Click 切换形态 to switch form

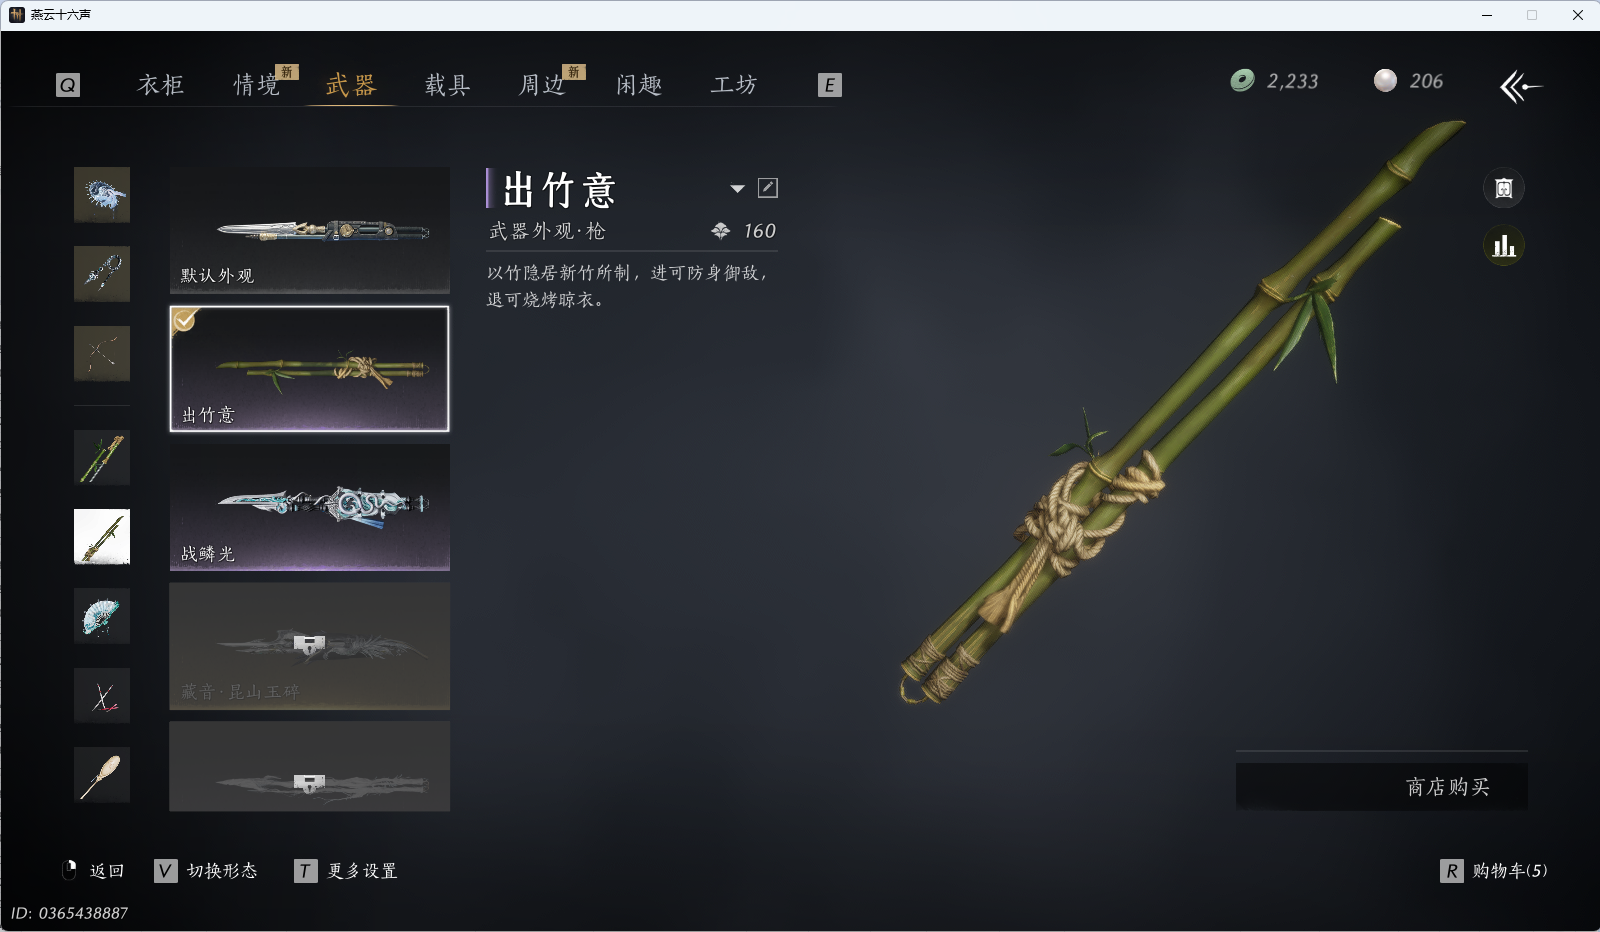click(206, 871)
